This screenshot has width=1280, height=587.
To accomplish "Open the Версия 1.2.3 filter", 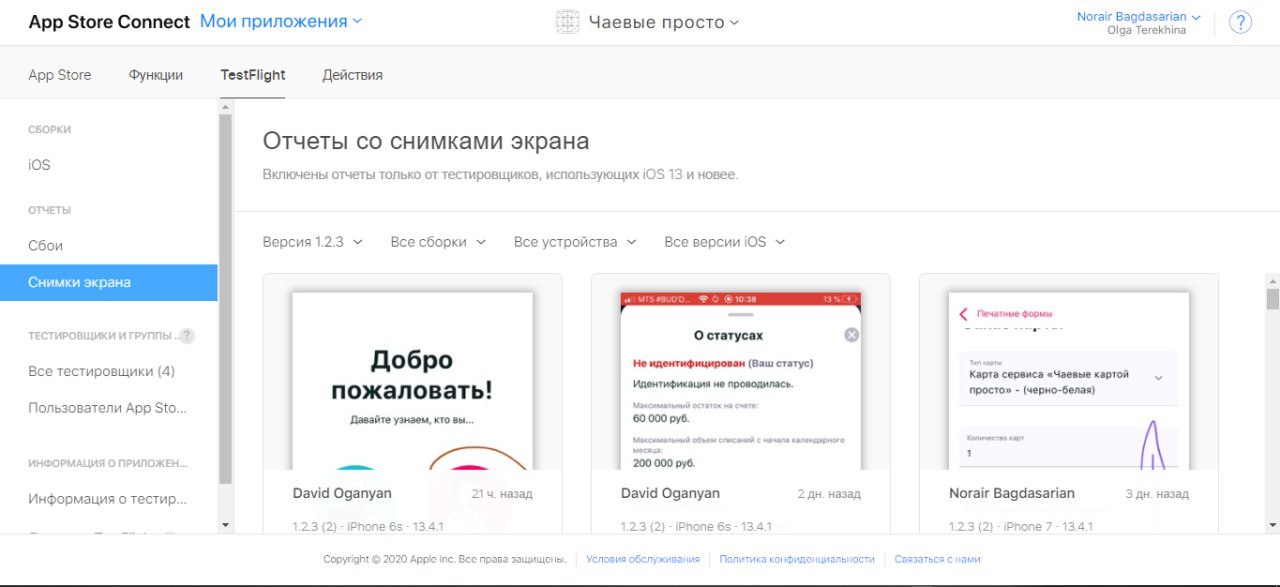I will 313,242.
